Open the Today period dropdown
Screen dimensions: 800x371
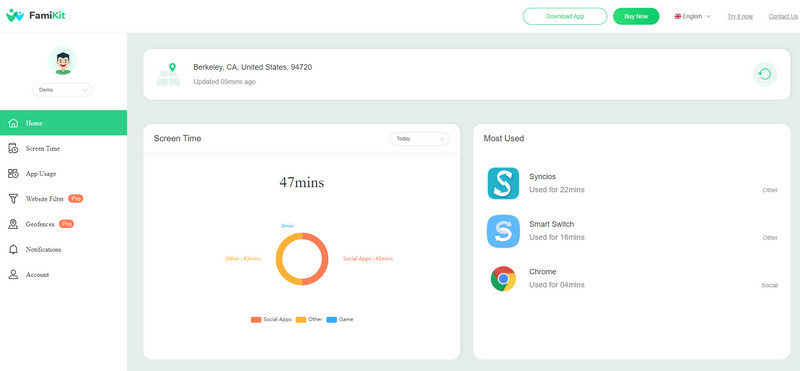coord(420,138)
